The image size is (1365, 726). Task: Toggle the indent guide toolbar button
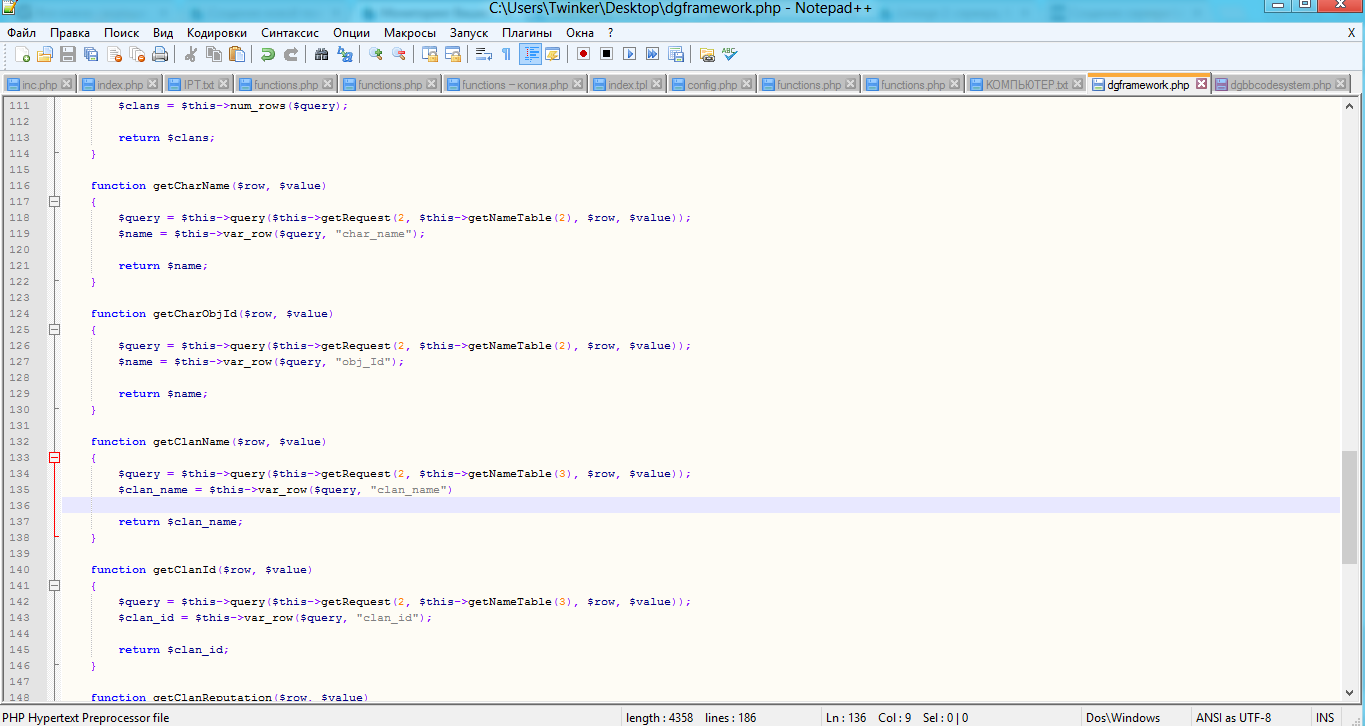pos(530,54)
